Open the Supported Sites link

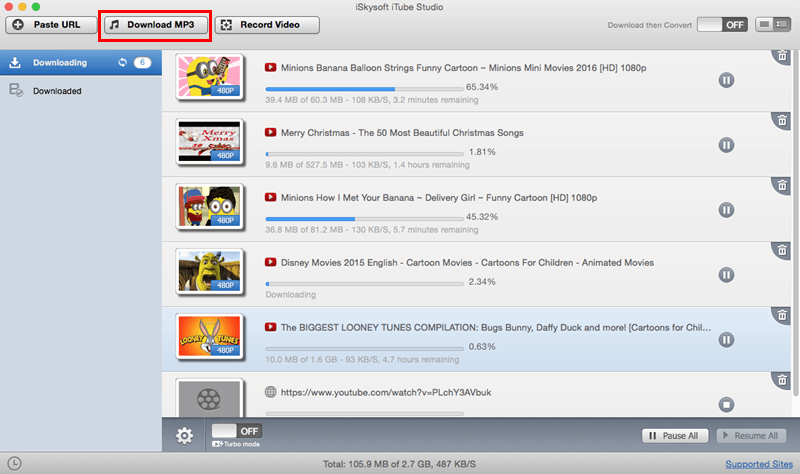(759, 464)
